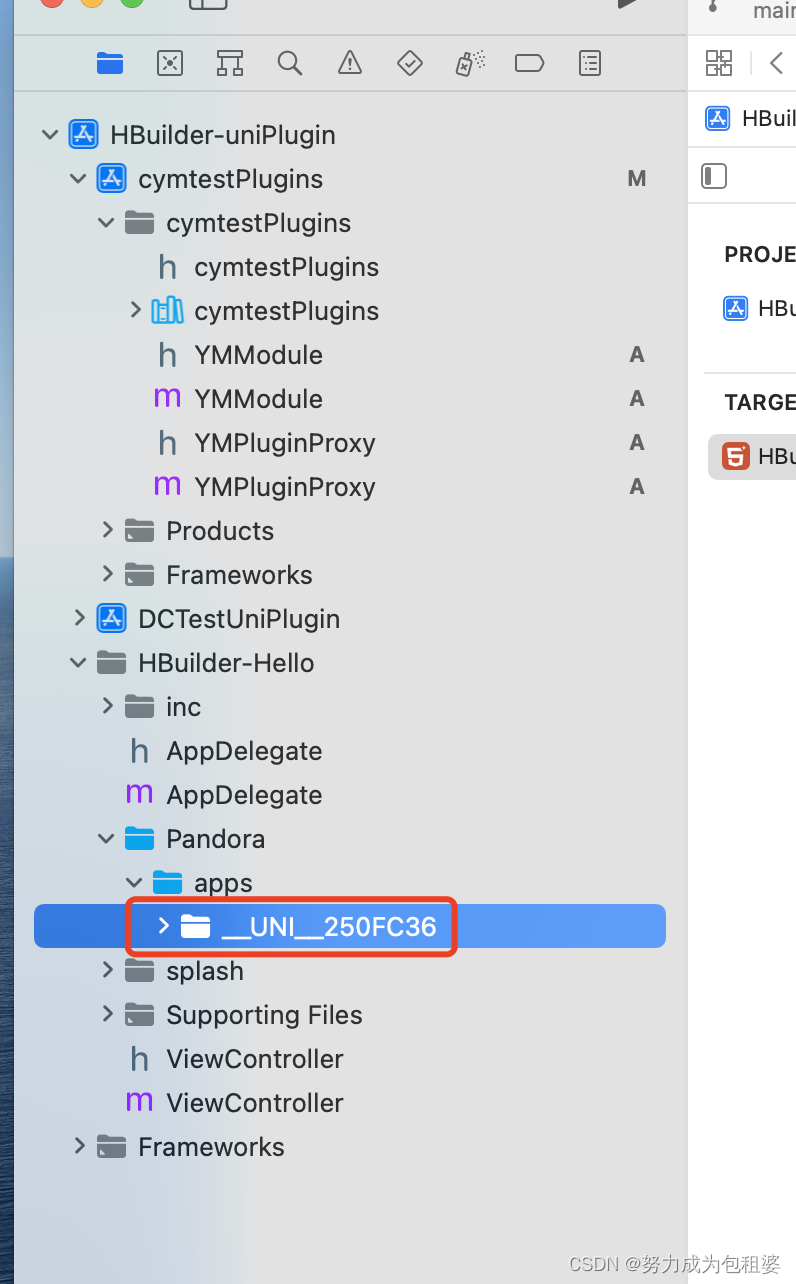Toggle the navigator sidebar button in title bar

(x=208, y=4)
